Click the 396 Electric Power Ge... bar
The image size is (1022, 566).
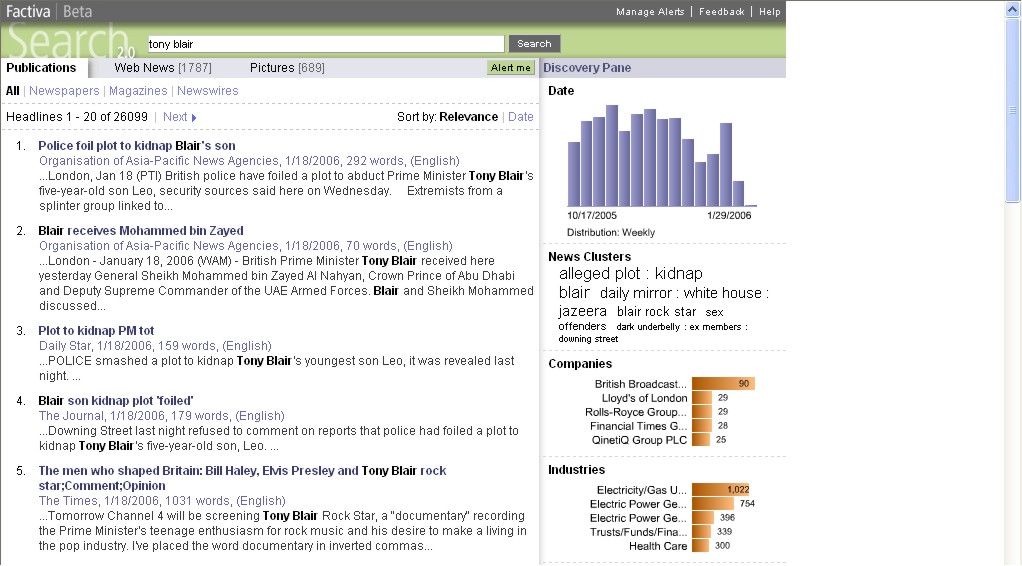point(703,518)
